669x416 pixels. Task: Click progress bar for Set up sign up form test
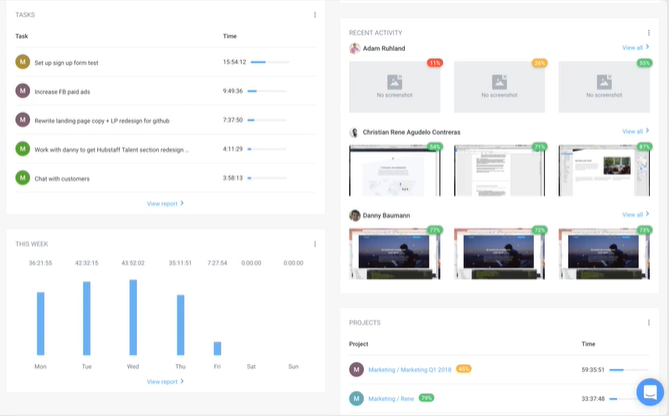270,62
